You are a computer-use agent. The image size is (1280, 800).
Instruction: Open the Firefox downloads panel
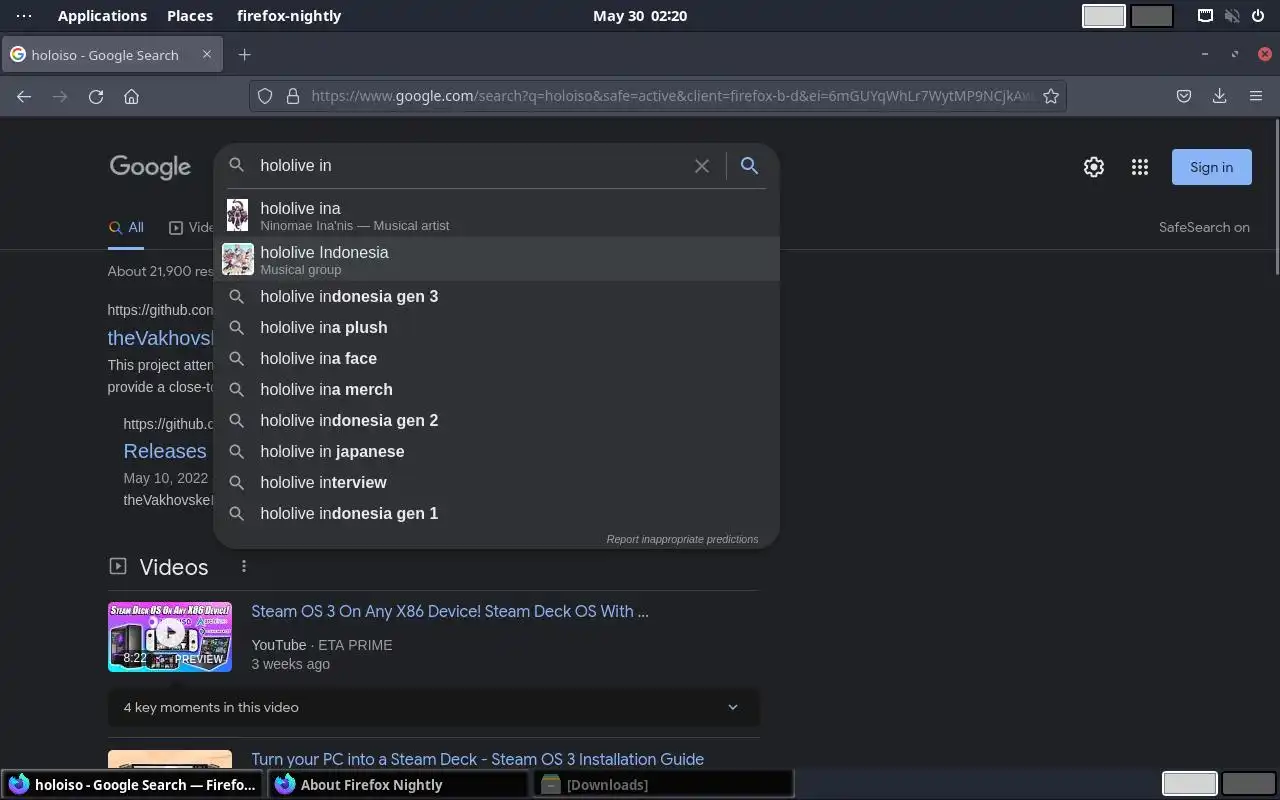point(1219,96)
